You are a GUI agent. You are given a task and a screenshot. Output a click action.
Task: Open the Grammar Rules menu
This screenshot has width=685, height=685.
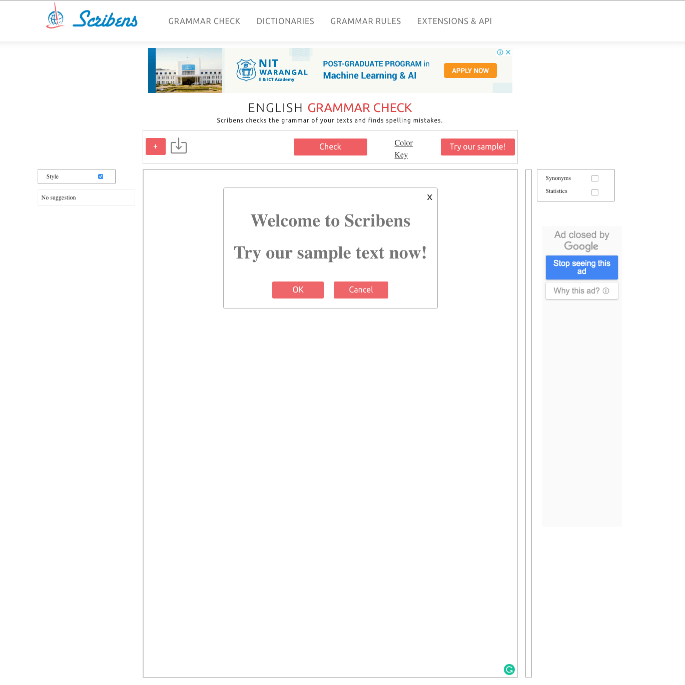pyautogui.click(x=365, y=21)
